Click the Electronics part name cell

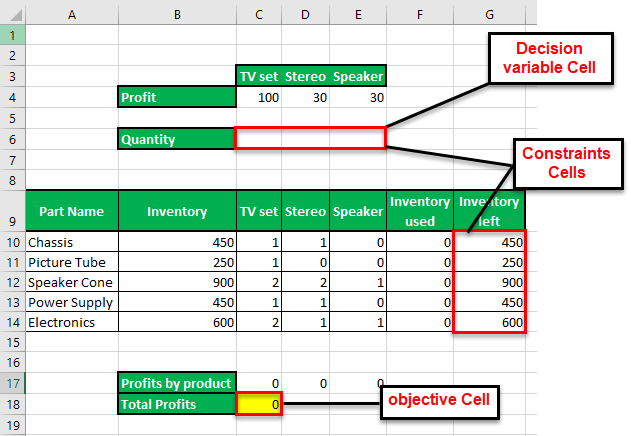click(72, 322)
